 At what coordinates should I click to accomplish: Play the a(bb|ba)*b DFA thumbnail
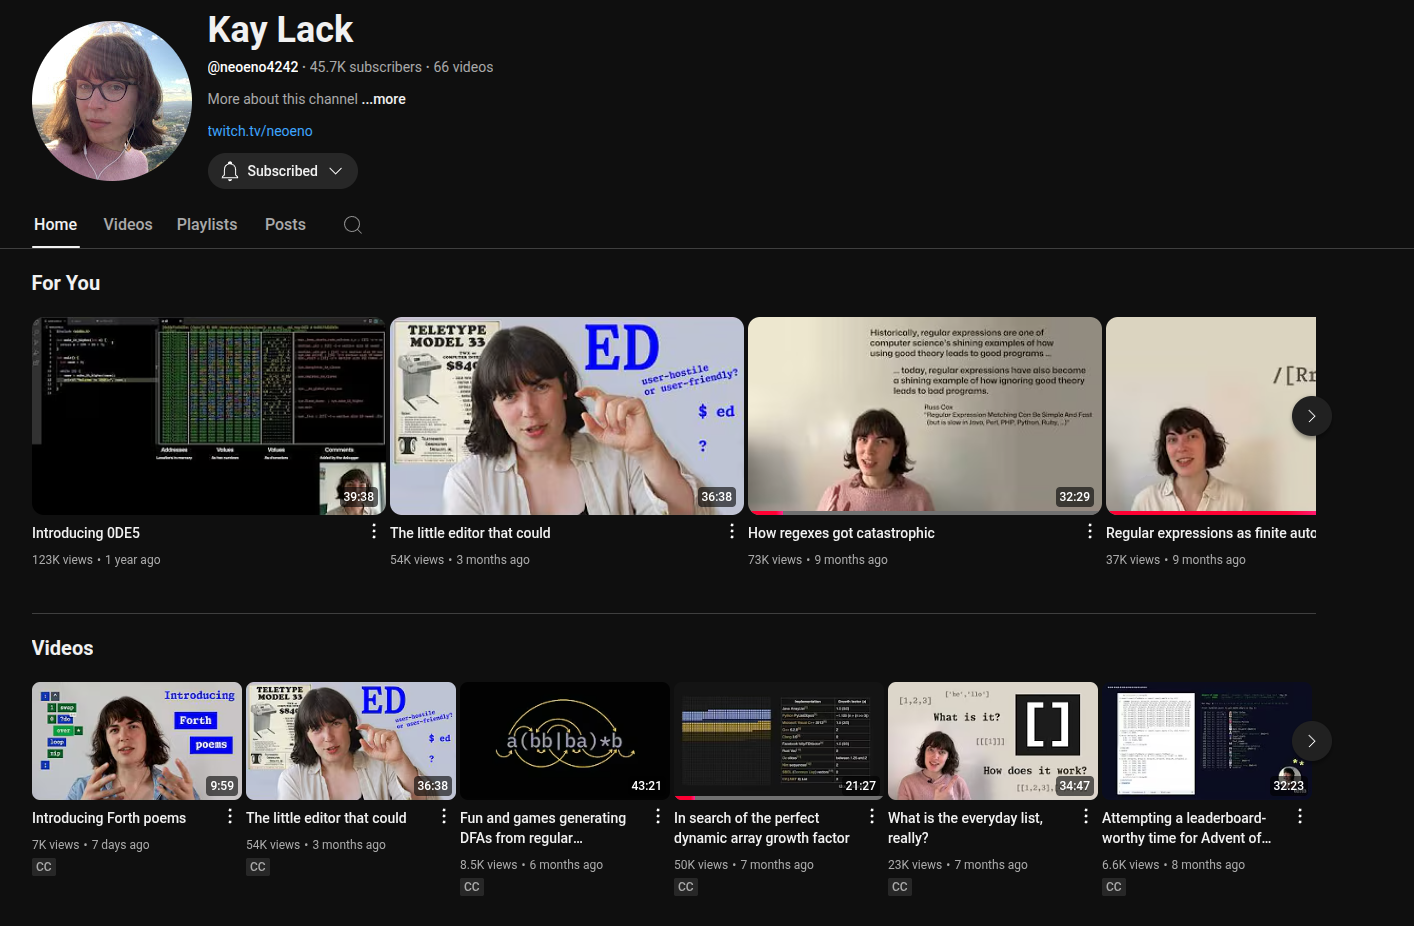tap(565, 741)
